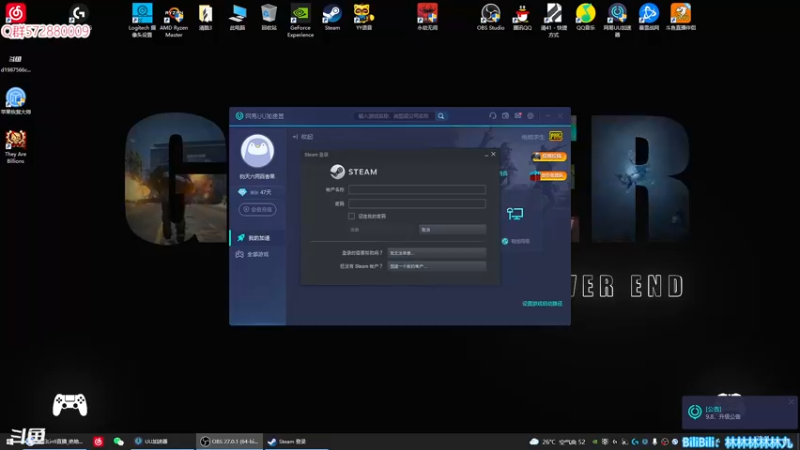
Task: Open the NetEase Cloud Music desktop icon
Action: click(x=15, y=13)
